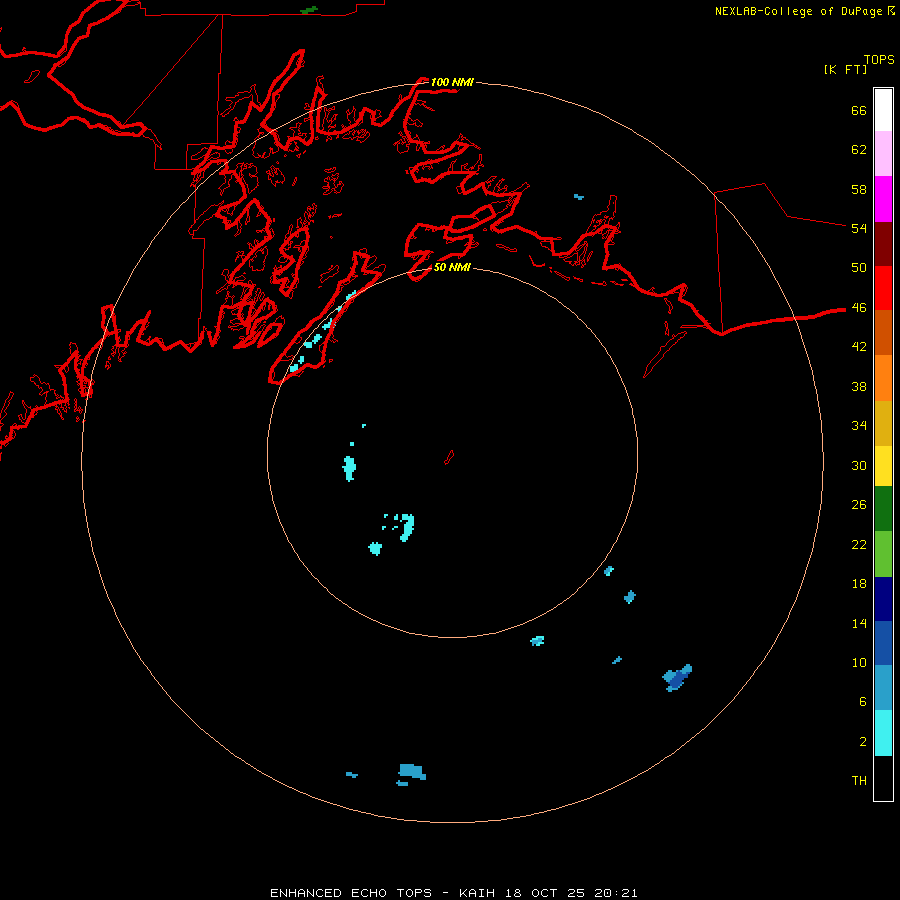Click the 42 legend value
This screenshot has width=900, height=900.
pos(859,347)
